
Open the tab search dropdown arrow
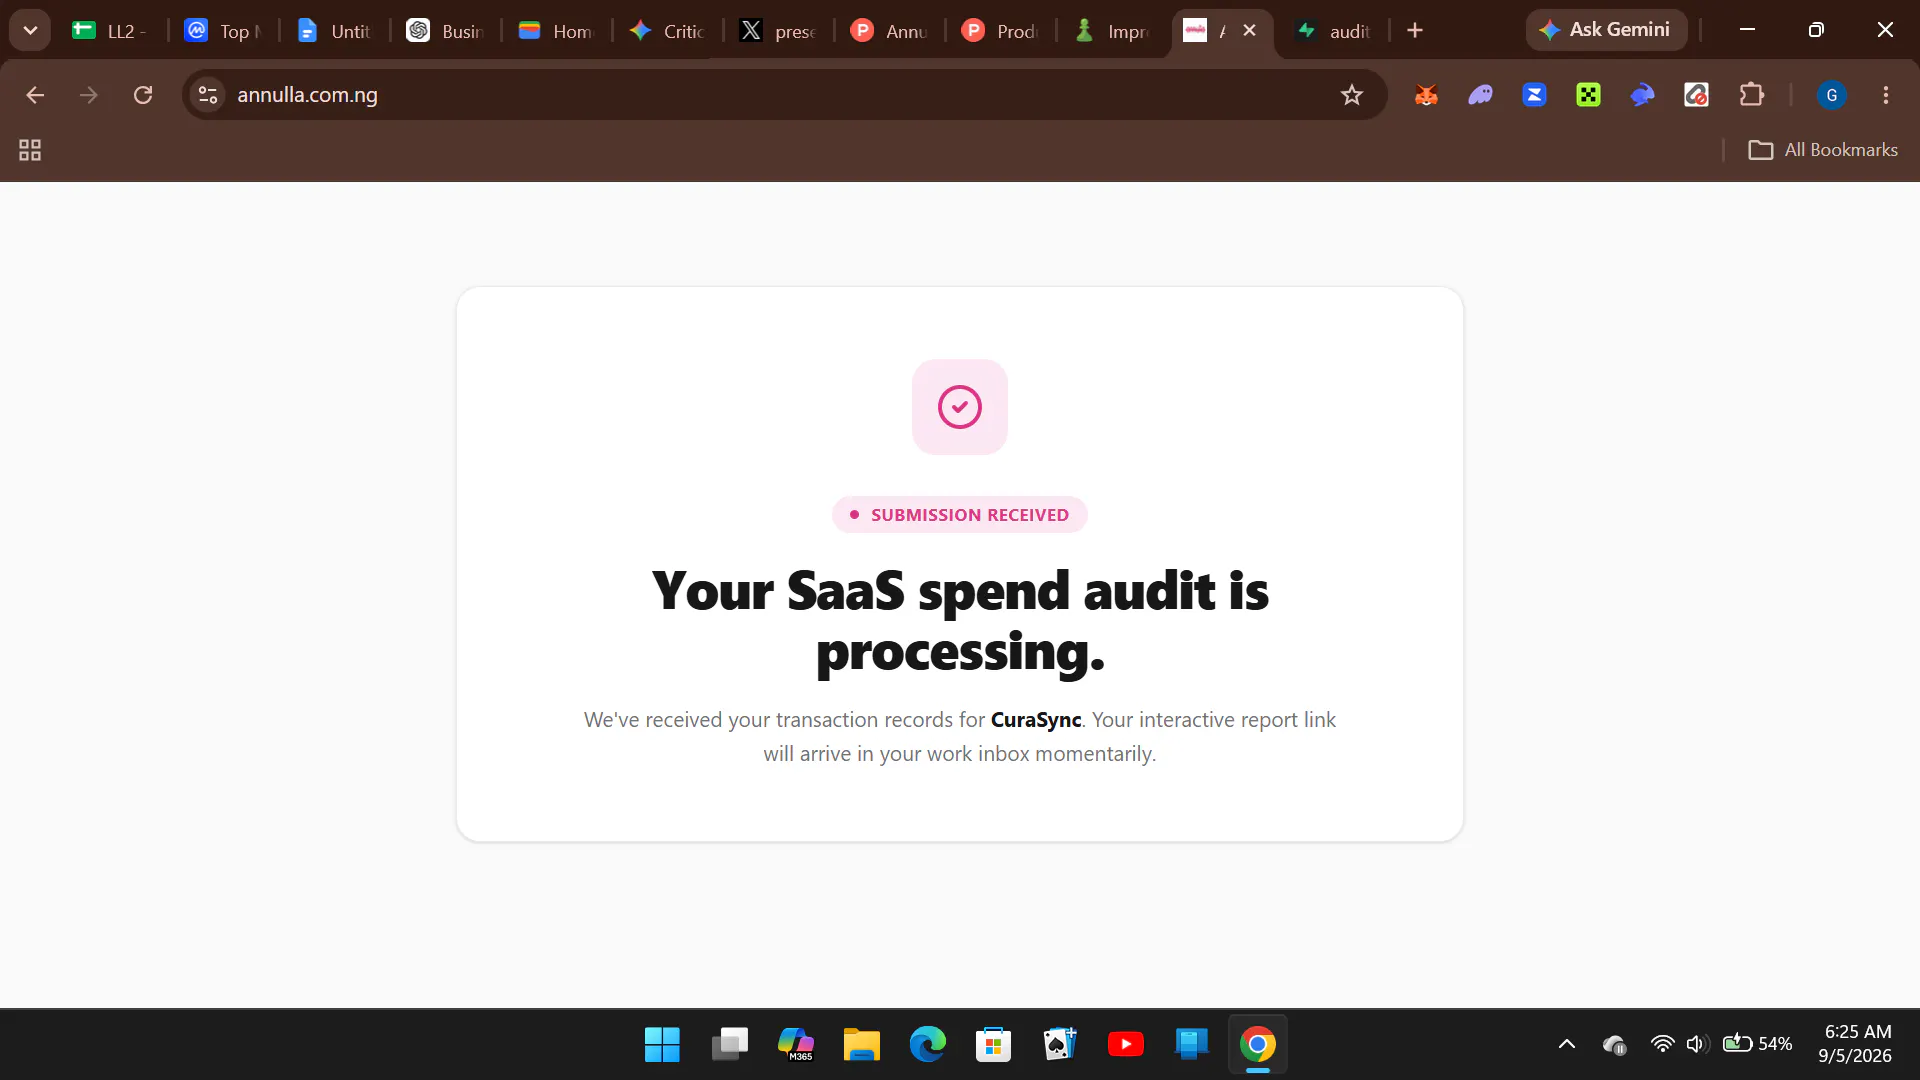tap(30, 30)
